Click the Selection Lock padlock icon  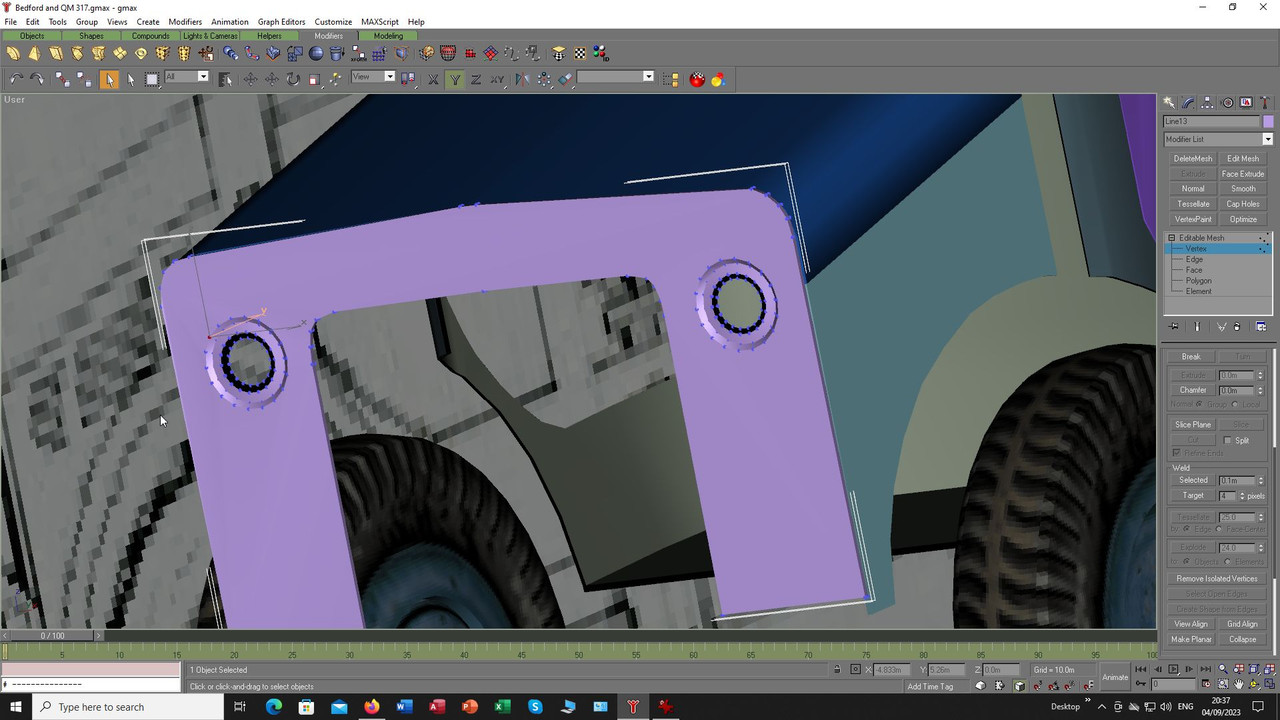click(837, 670)
